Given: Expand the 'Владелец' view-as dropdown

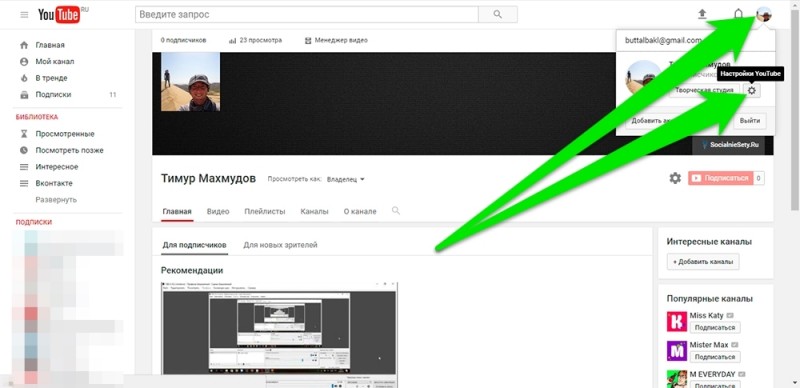Looking at the screenshot, I should pos(345,179).
